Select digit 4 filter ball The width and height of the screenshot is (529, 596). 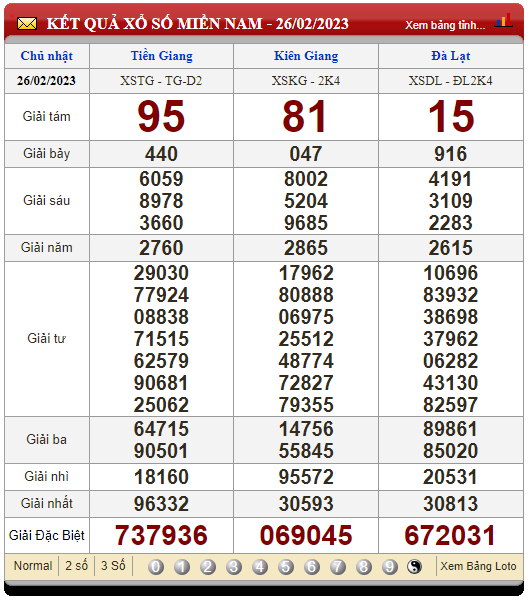pos(260,567)
